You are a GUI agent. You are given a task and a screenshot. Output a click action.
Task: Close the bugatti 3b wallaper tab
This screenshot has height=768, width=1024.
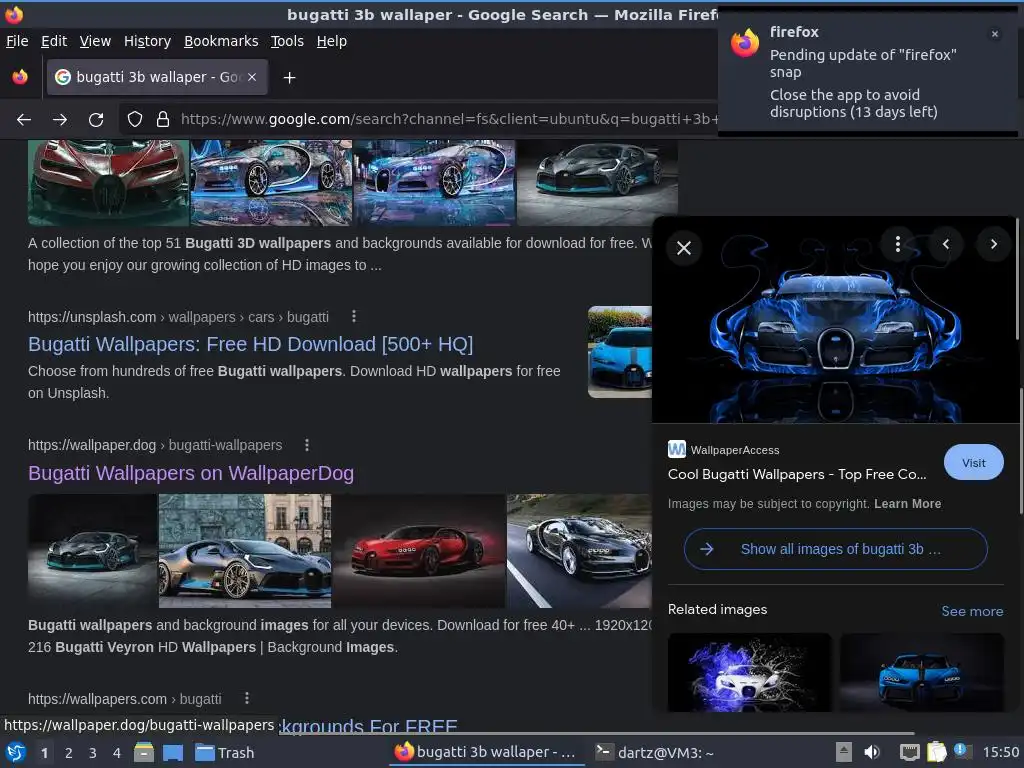click(252, 77)
